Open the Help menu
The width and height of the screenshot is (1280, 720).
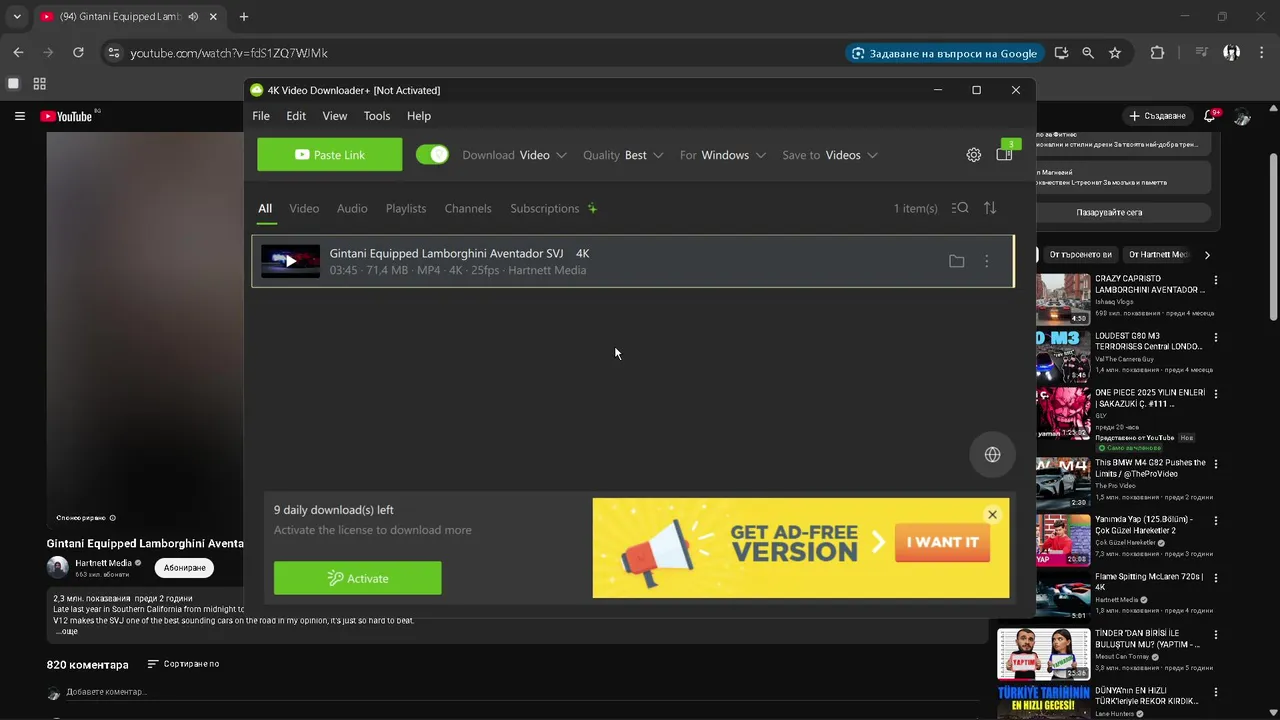point(419,116)
